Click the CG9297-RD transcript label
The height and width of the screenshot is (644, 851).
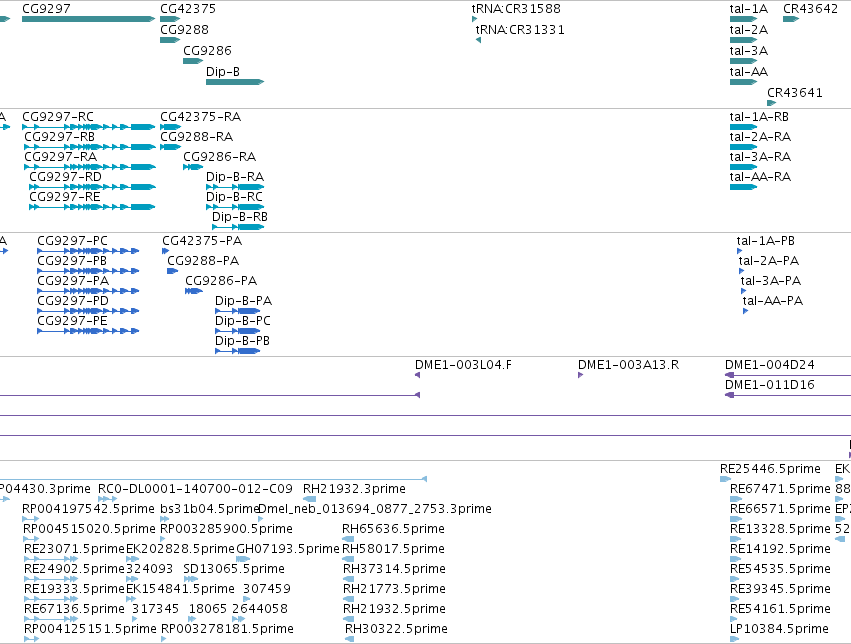pyautogui.click(x=66, y=177)
